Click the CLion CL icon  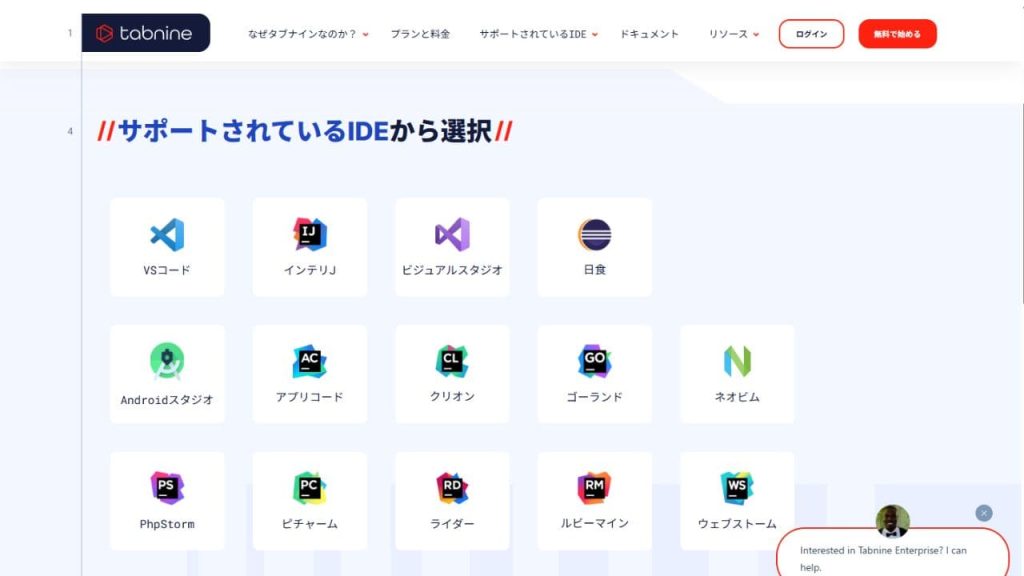tap(452, 361)
